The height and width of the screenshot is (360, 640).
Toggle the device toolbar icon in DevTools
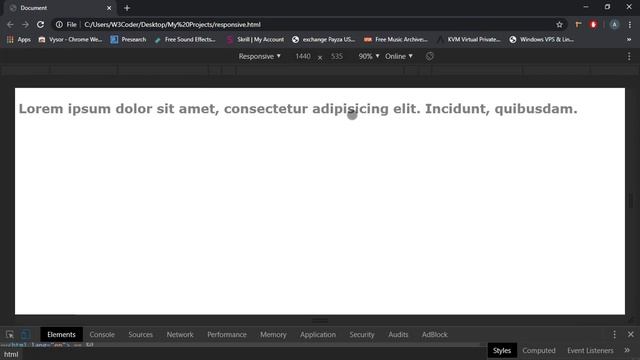coord(26,335)
